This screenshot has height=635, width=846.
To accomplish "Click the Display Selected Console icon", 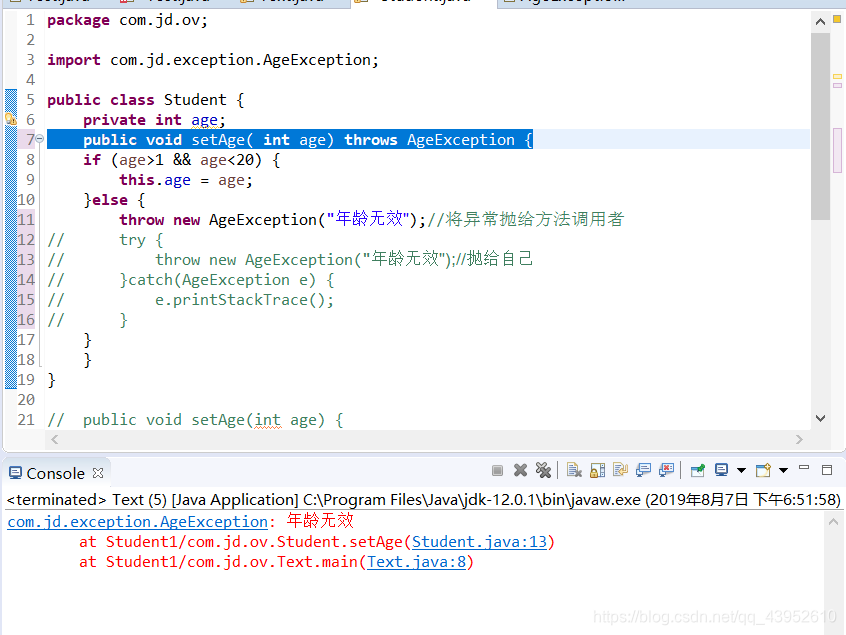I will 721,471.
